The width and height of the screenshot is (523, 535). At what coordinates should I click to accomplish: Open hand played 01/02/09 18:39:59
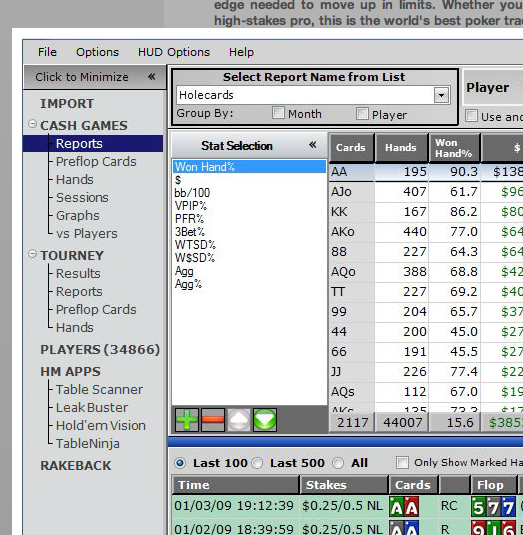[347, 527]
